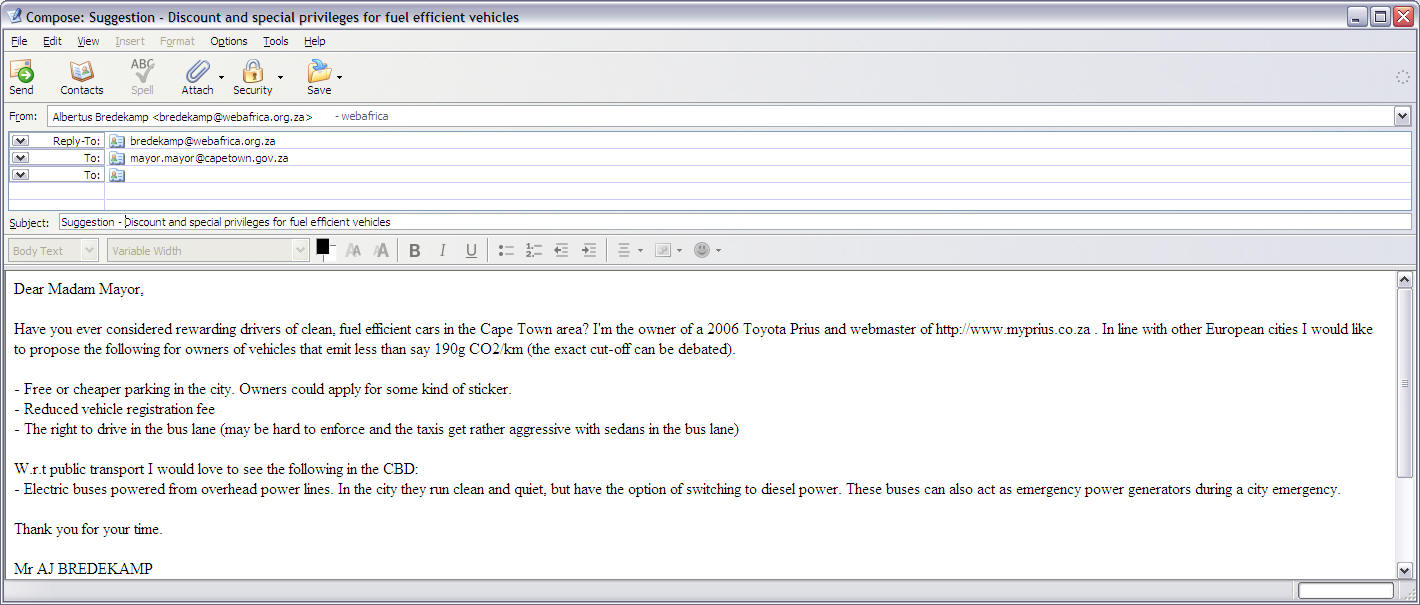Viewport: 1420px width, 605px height.
Task: Toggle Underline formatting
Action: pos(471,251)
